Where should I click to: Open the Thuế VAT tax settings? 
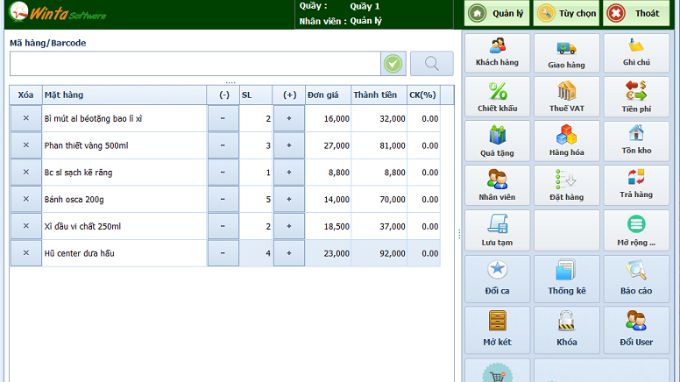[566, 97]
